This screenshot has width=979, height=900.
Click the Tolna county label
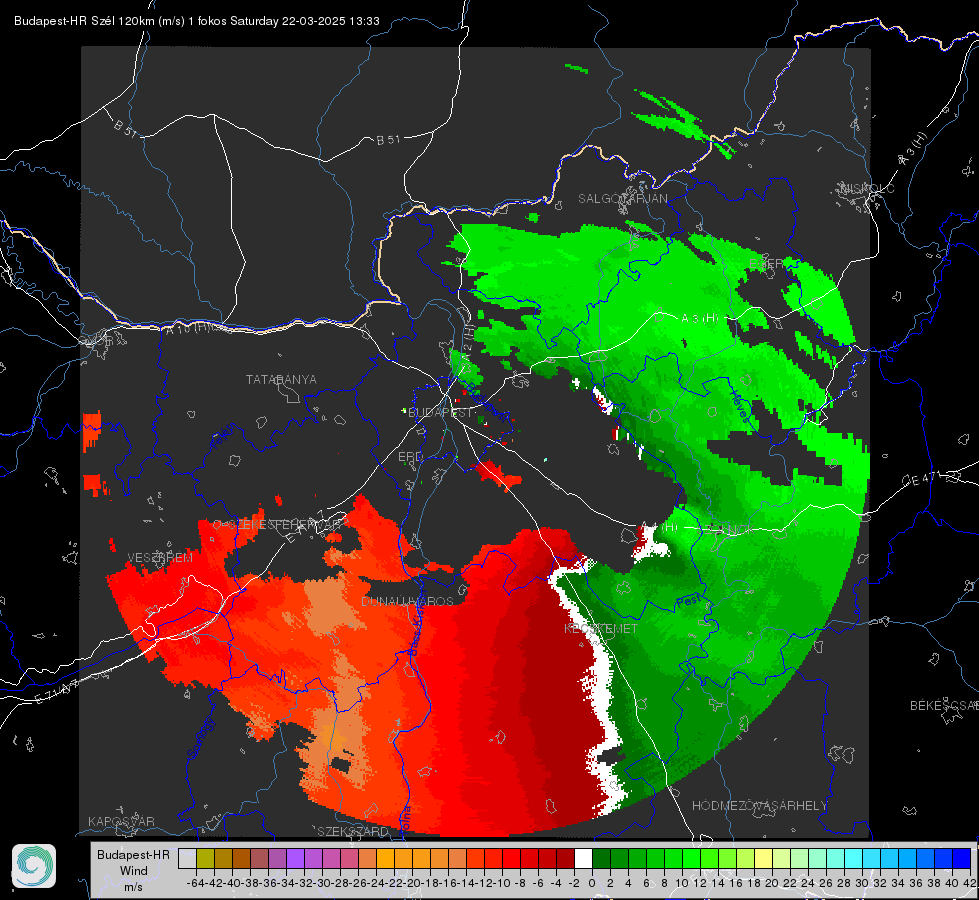[405, 819]
